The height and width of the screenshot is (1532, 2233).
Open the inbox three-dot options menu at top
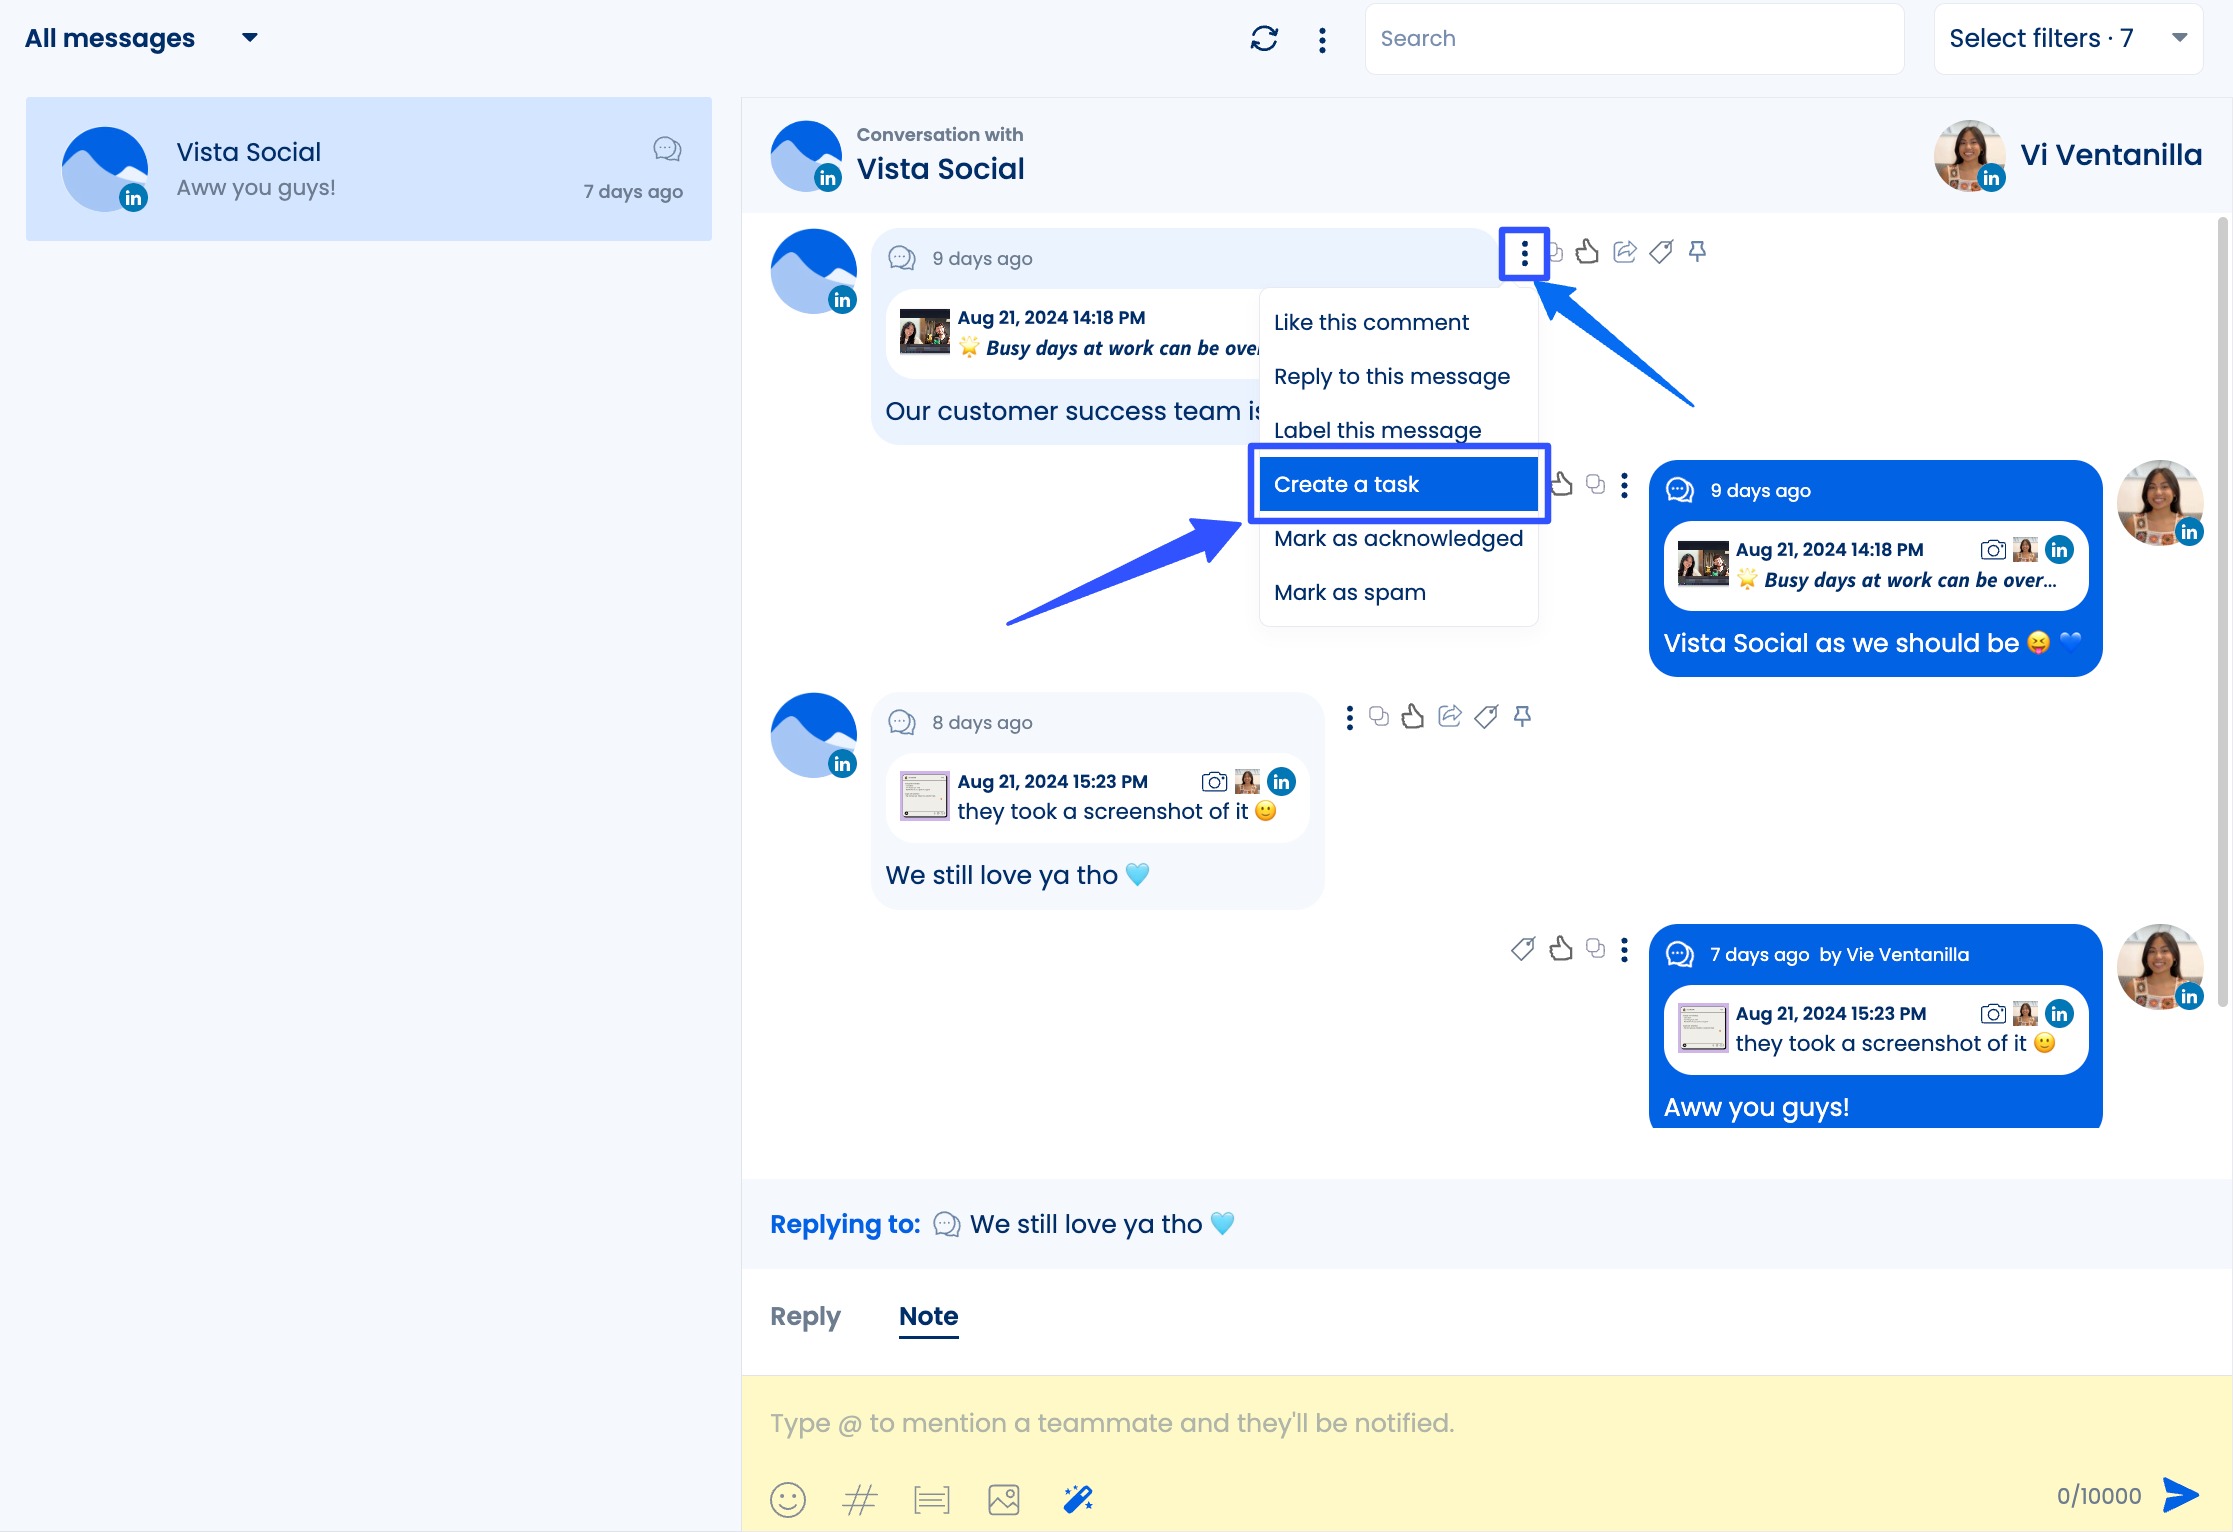click(1322, 39)
